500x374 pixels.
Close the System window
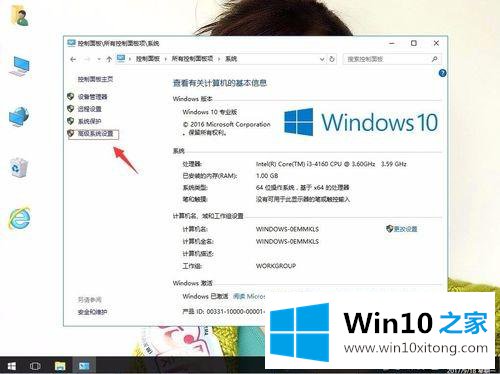436,43
